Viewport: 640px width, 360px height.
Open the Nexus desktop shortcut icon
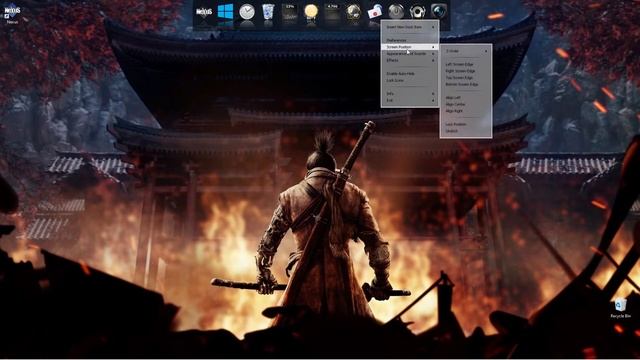(x=12, y=13)
